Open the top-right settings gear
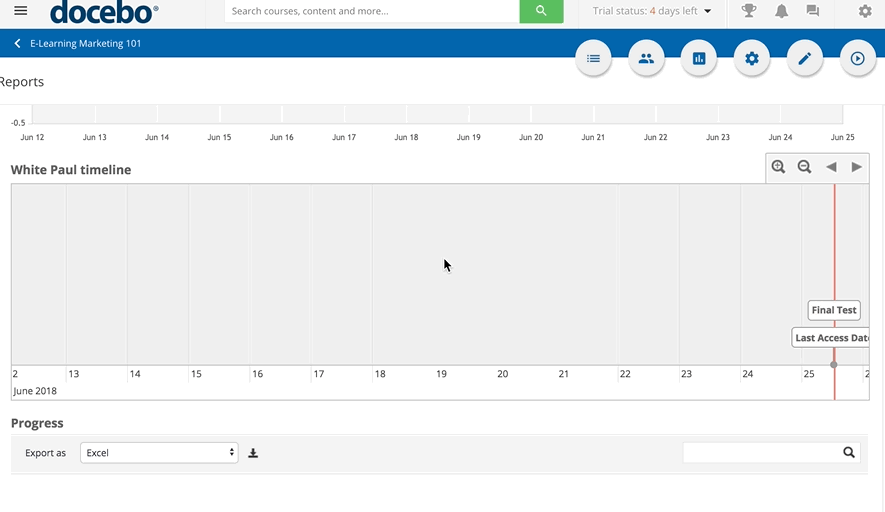This screenshot has height=512, width=885. click(865, 11)
